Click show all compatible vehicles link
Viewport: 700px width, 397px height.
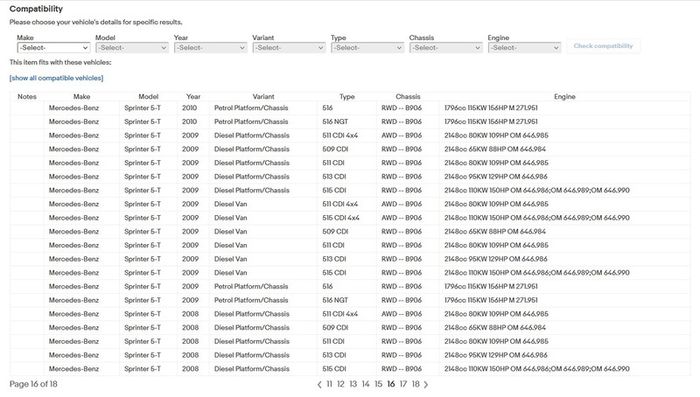click(x=56, y=78)
